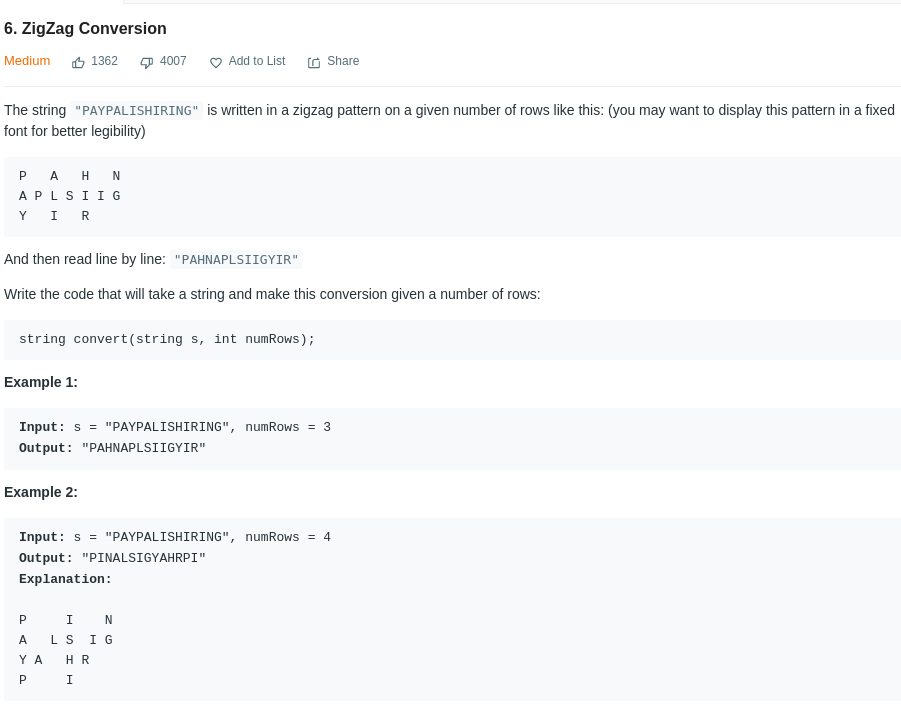901x723 pixels.
Task: Click the heart icon for Add to List
Action: [215, 63]
